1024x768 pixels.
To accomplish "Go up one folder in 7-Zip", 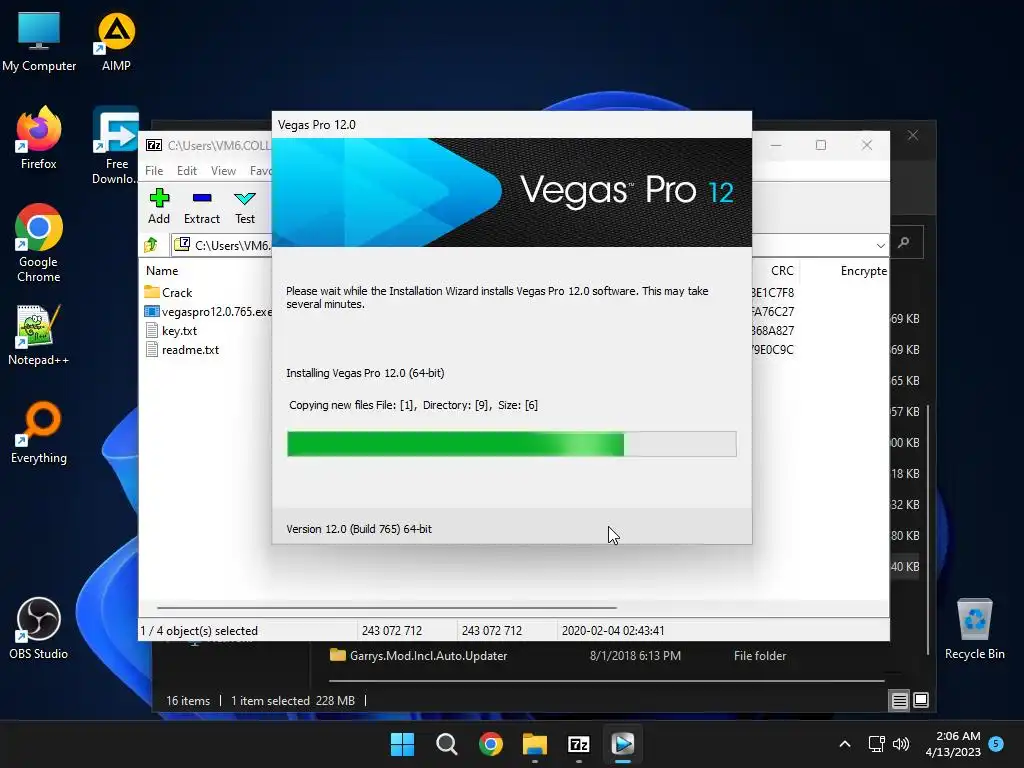I will click(x=152, y=245).
